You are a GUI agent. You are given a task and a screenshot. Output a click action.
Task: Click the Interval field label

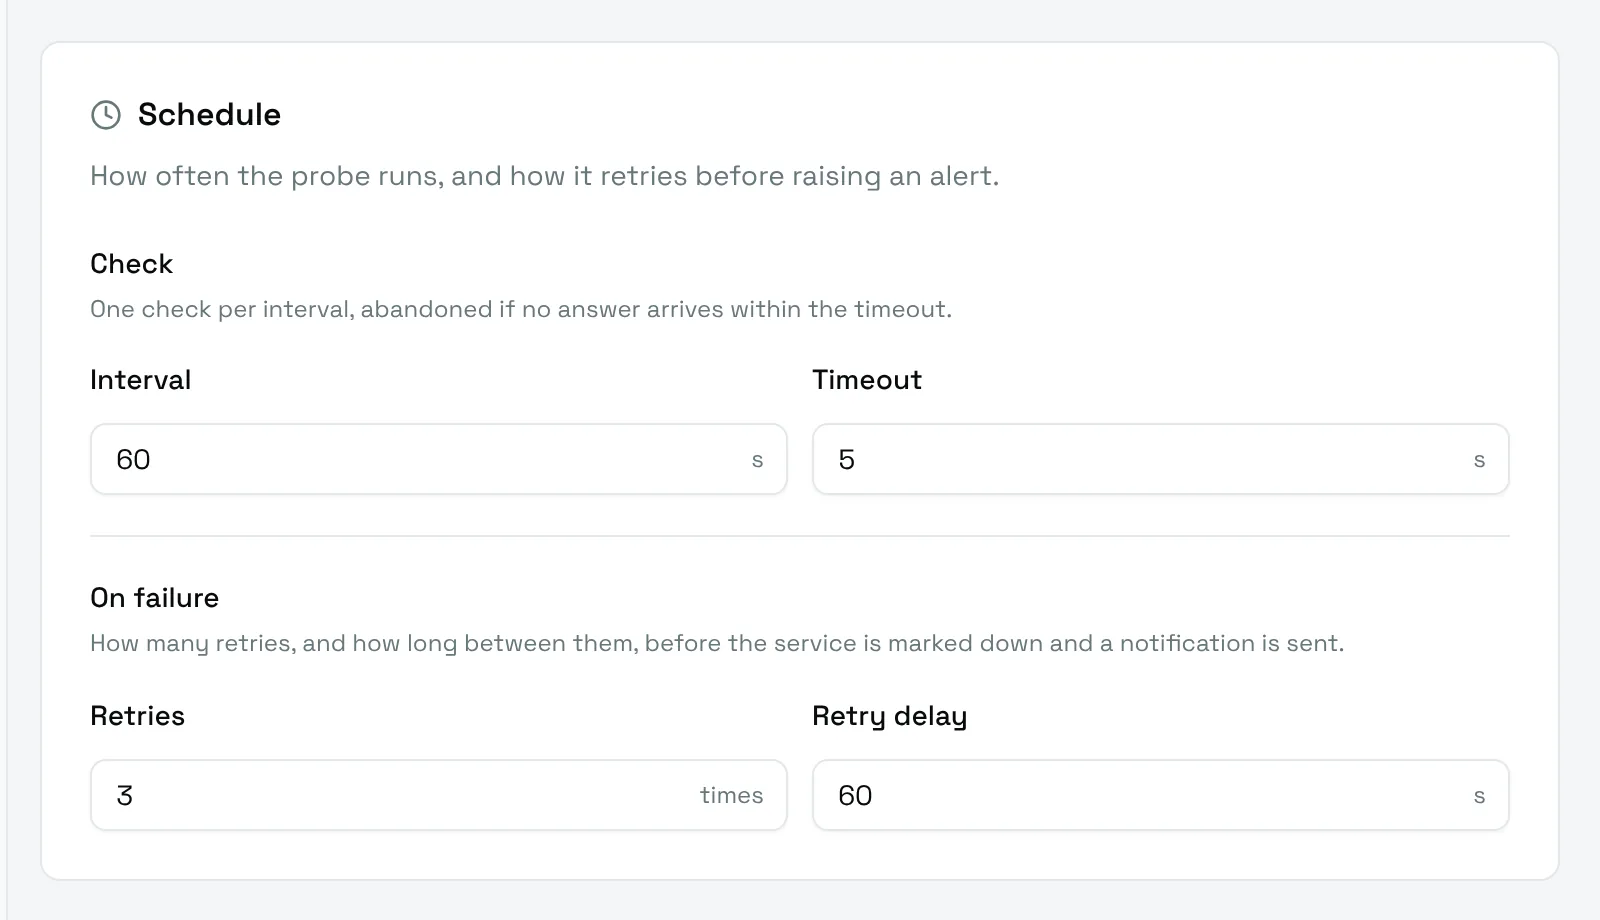coord(140,380)
